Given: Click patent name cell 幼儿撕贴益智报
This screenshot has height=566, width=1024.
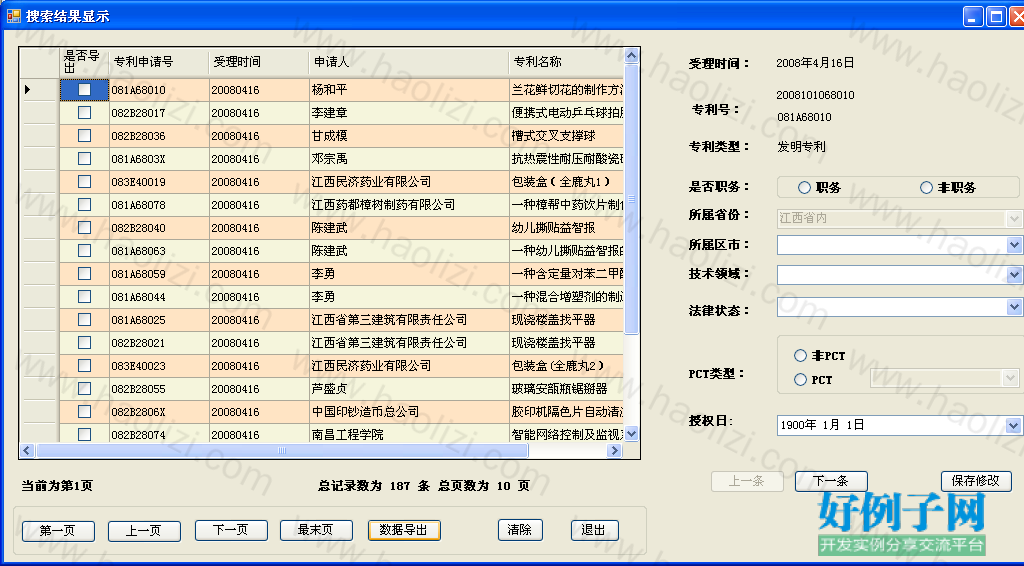Looking at the screenshot, I should coord(566,228).
